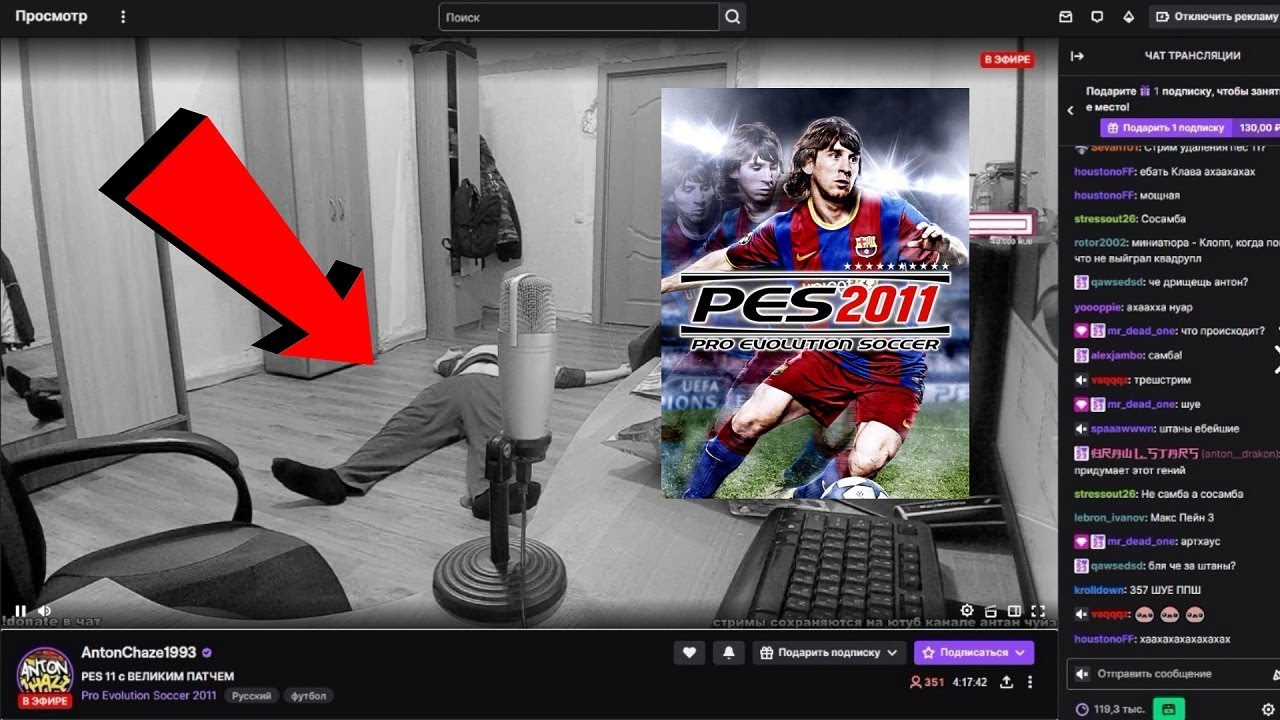Click ЧАТ ТРАНСЛЯЦИИ header
The width and height of the screenshot is (1280, 720).
(x=1192, y=56)
